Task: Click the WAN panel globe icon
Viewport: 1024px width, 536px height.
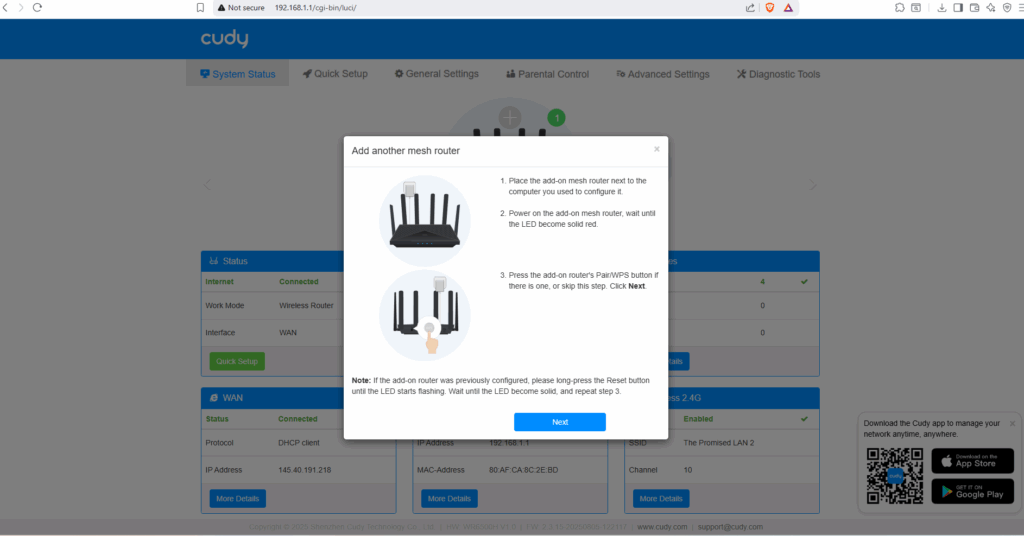Action: [x=214, y=398]
